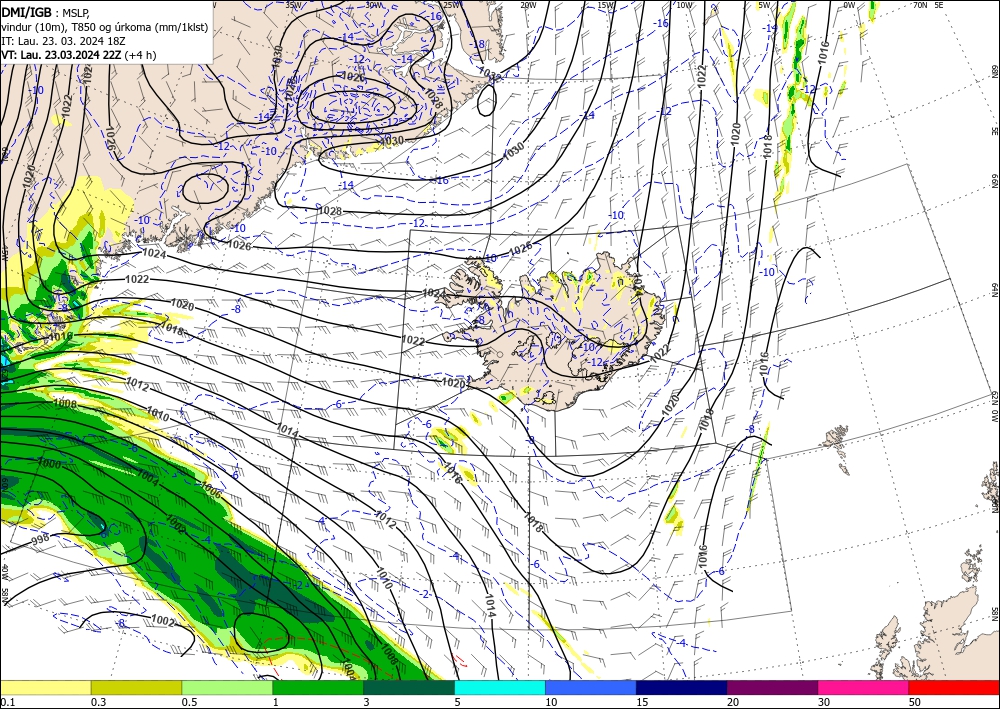Select the red 50+ legend swatch
Screen dimensions: 1000x709
(x=954, y=687)
